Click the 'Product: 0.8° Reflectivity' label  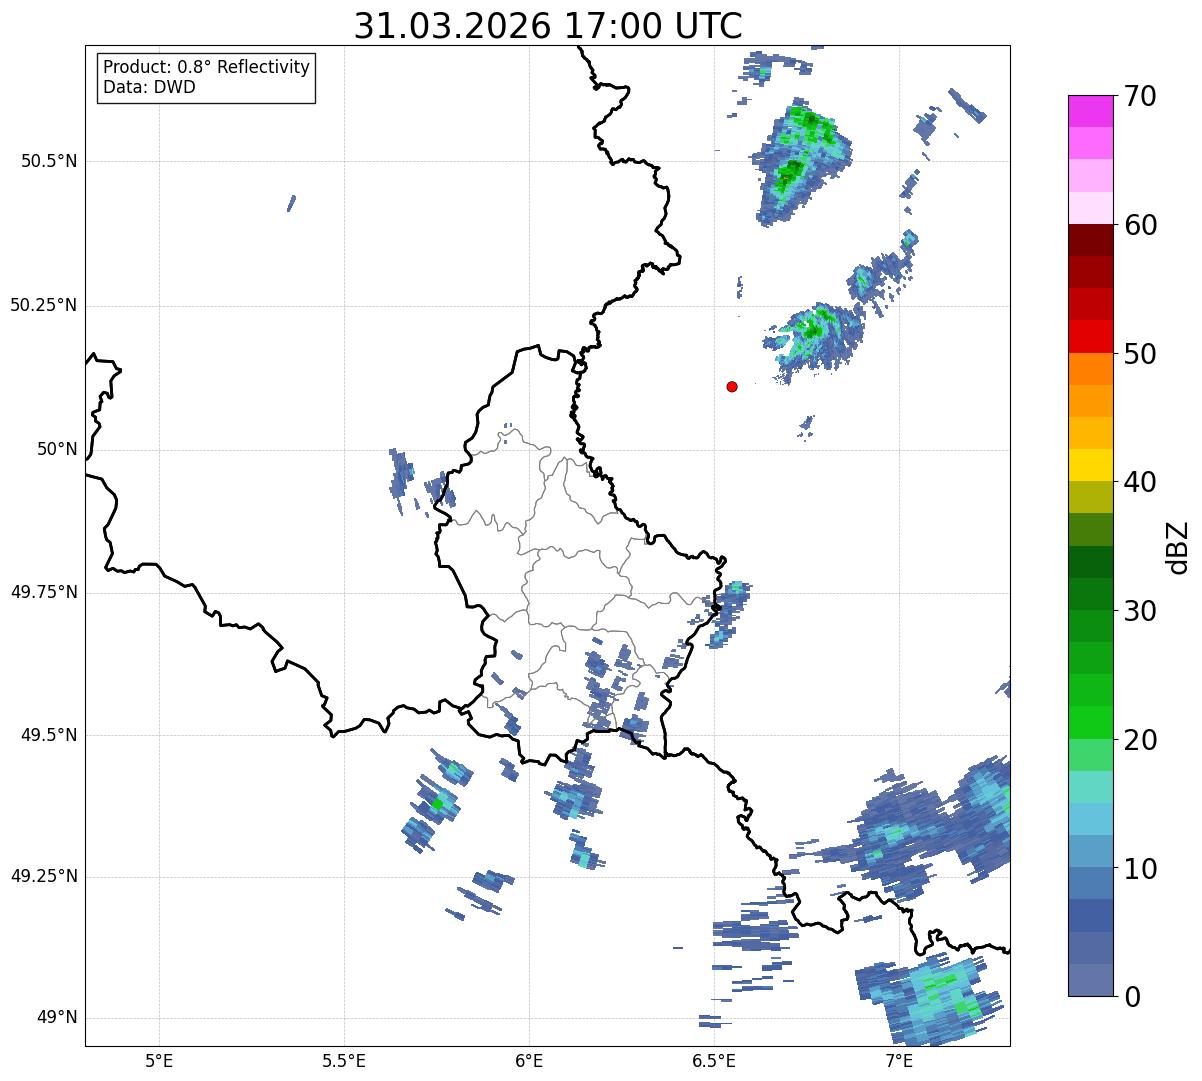[207, 67]
